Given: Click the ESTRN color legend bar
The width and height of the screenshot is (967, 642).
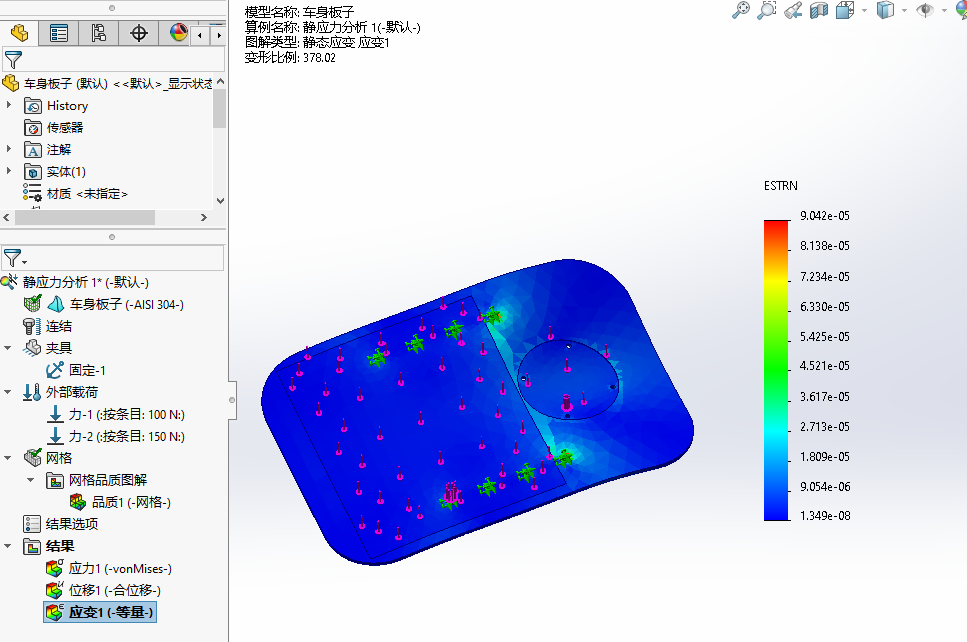Looking at the screenshot, I should (x=776, y=371).
